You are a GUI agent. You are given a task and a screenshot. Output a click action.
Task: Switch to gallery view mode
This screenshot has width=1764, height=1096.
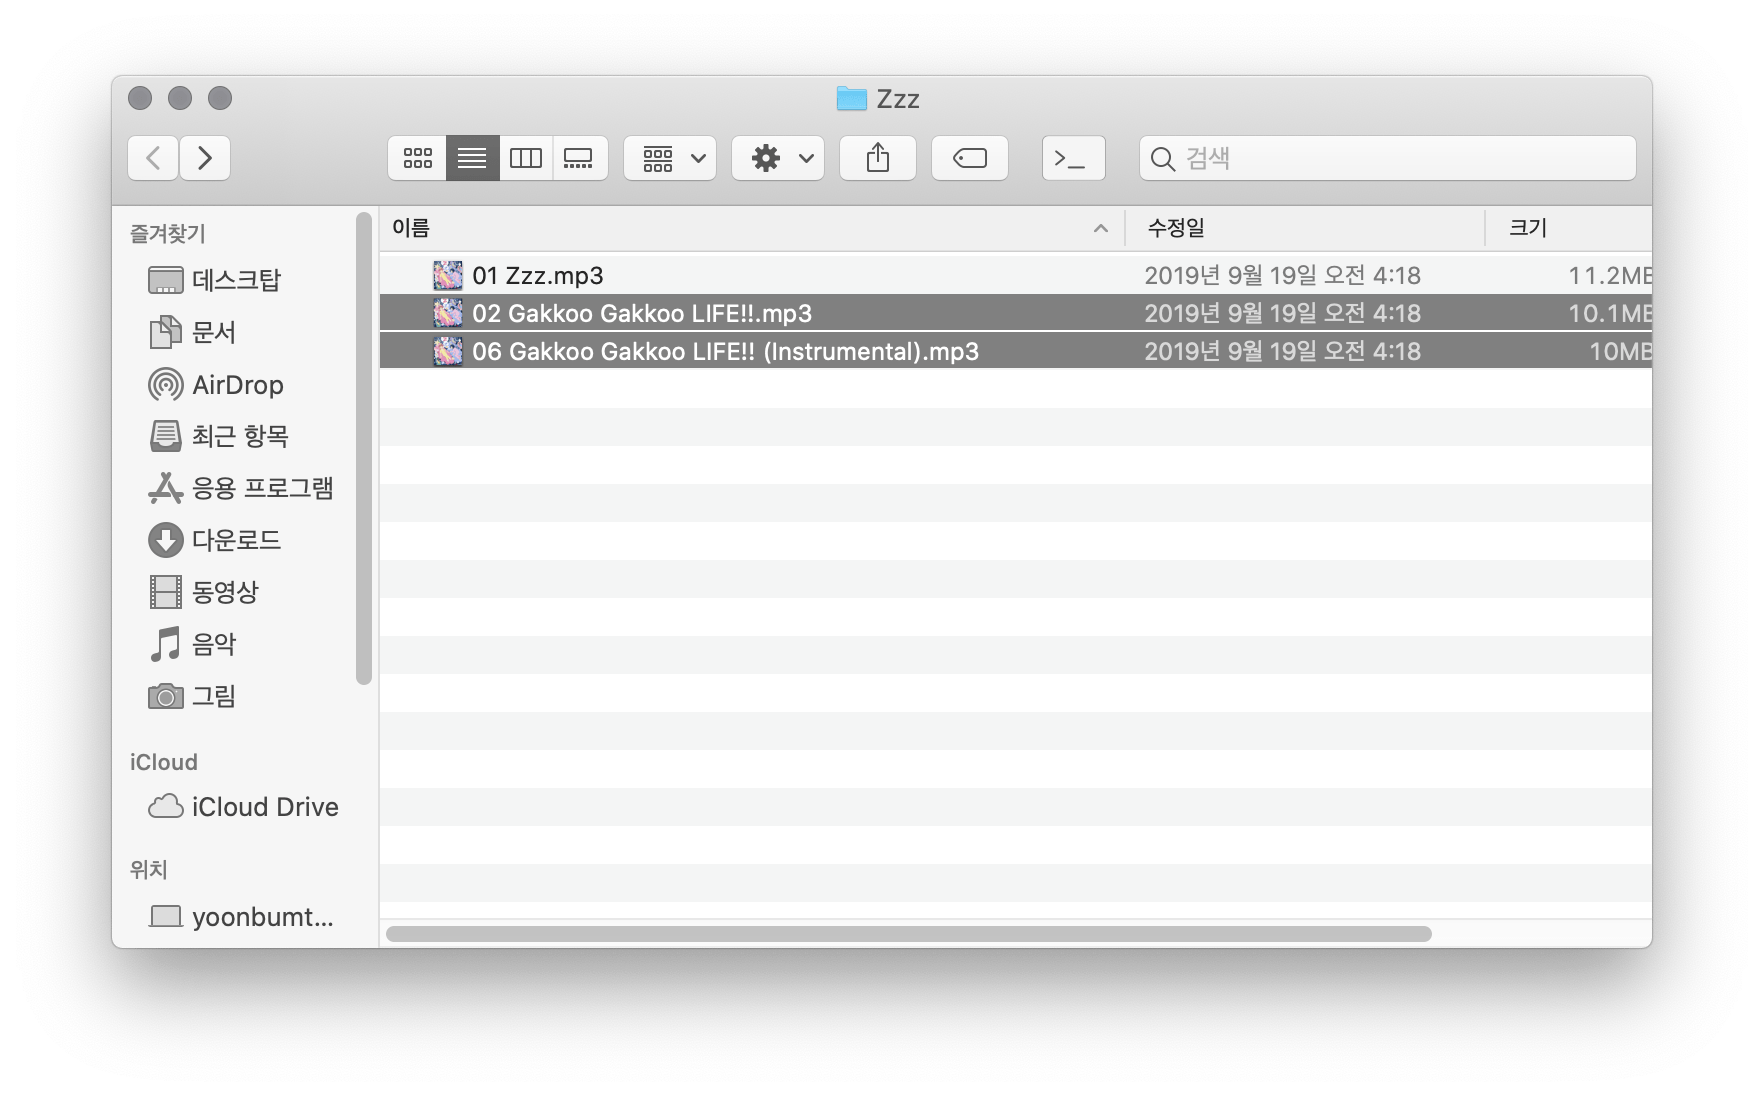(x=579, y=158)
